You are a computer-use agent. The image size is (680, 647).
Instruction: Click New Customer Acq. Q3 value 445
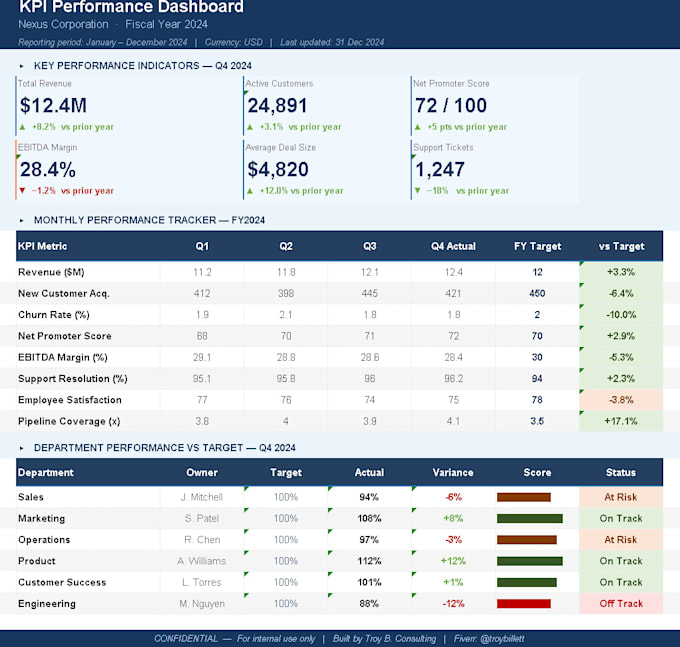(x=369, y=294)
